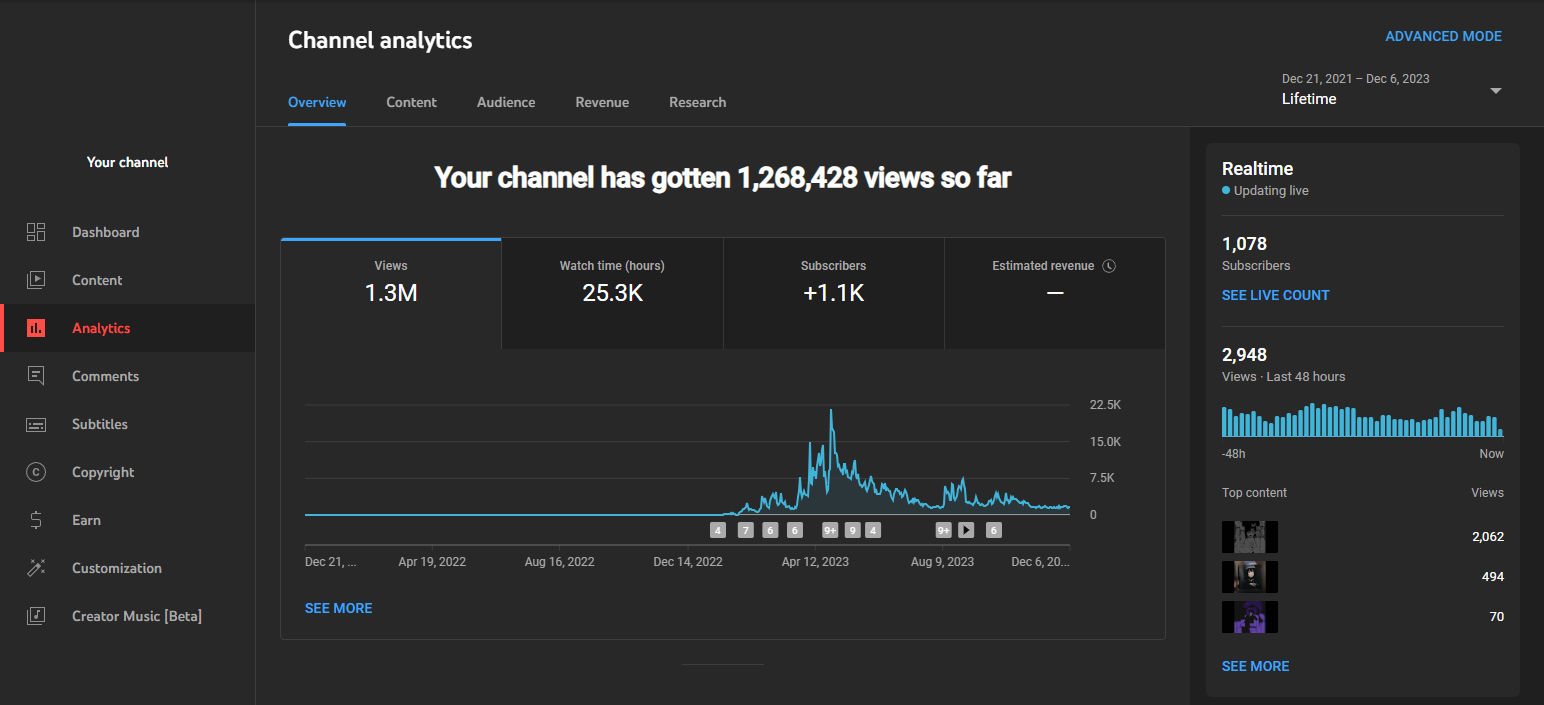1544x705 pixels.
Task: Open the Copyright icon in sidebar
Action: coord(36,472)
